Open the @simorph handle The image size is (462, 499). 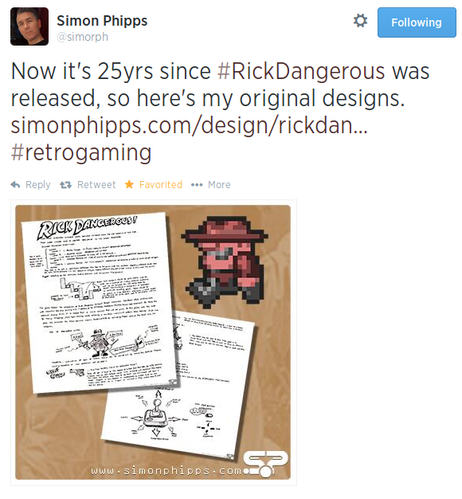click(x=82, y=36)
